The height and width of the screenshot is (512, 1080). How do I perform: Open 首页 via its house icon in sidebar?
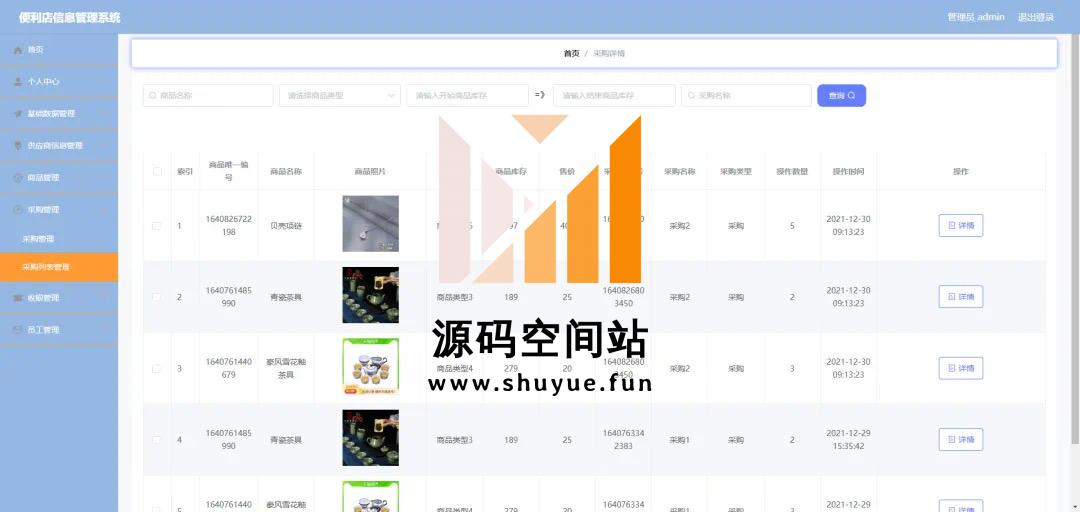click(x=19, y=50)
